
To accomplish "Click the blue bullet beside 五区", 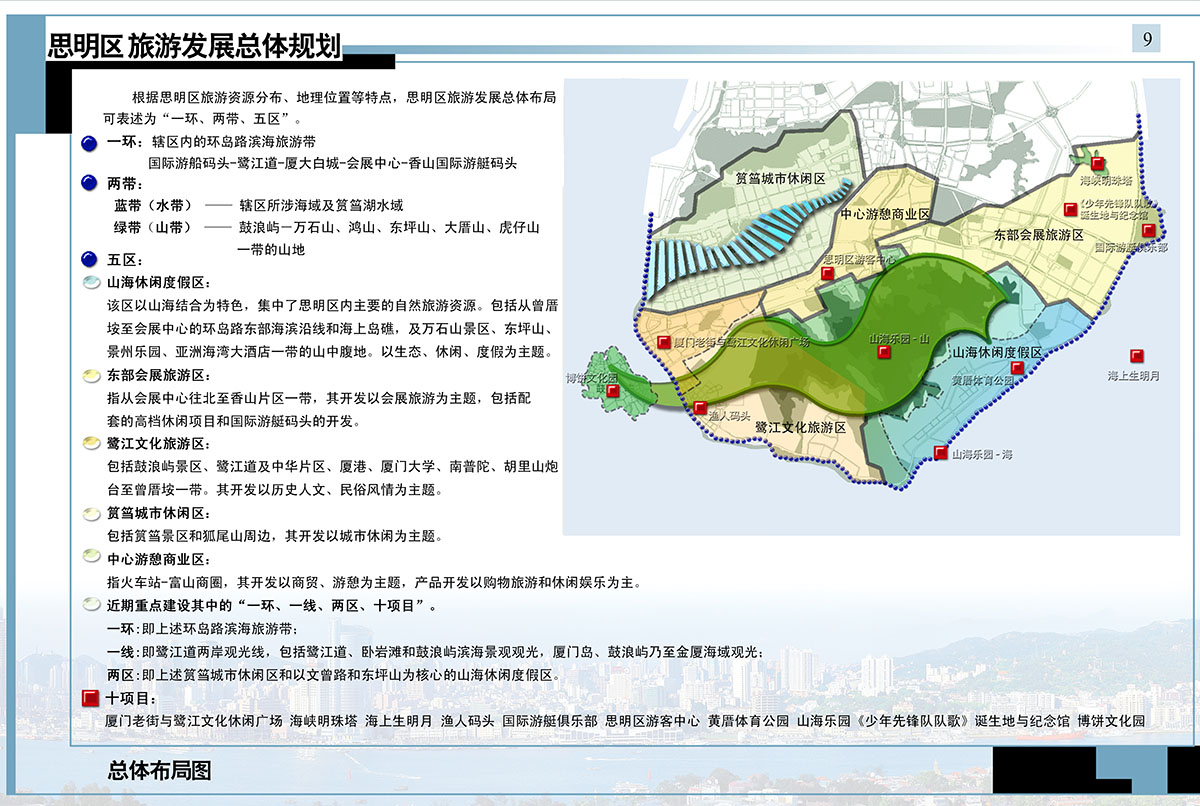I will (90, 259).
